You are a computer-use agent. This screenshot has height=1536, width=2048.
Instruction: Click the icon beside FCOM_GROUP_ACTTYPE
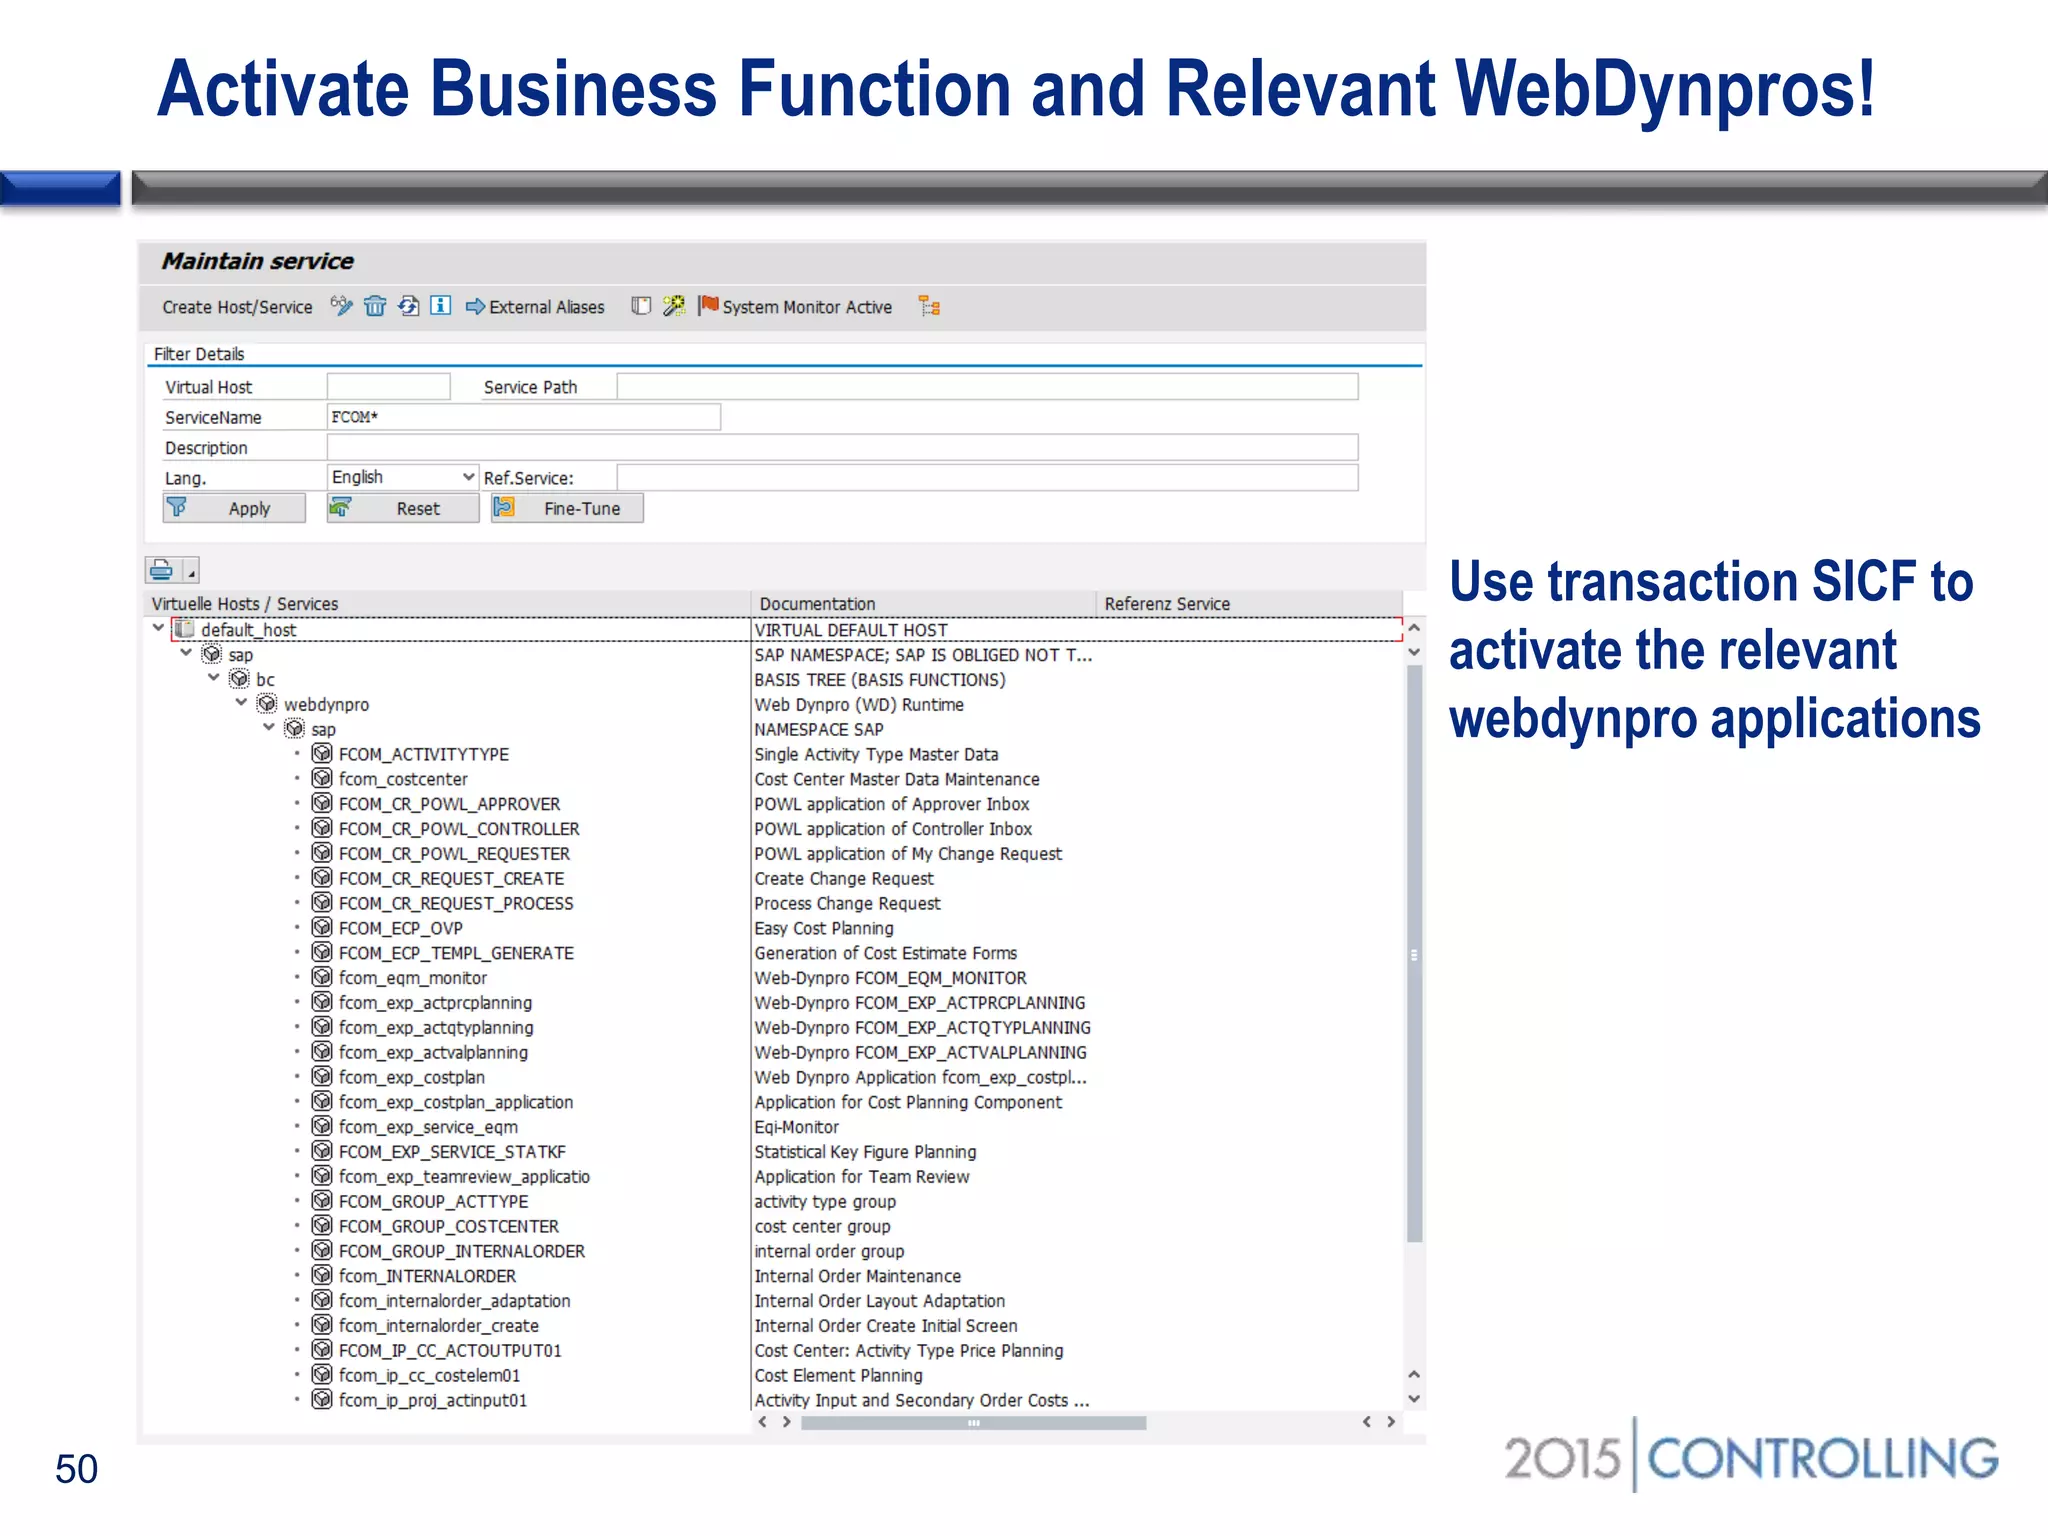322,1201
